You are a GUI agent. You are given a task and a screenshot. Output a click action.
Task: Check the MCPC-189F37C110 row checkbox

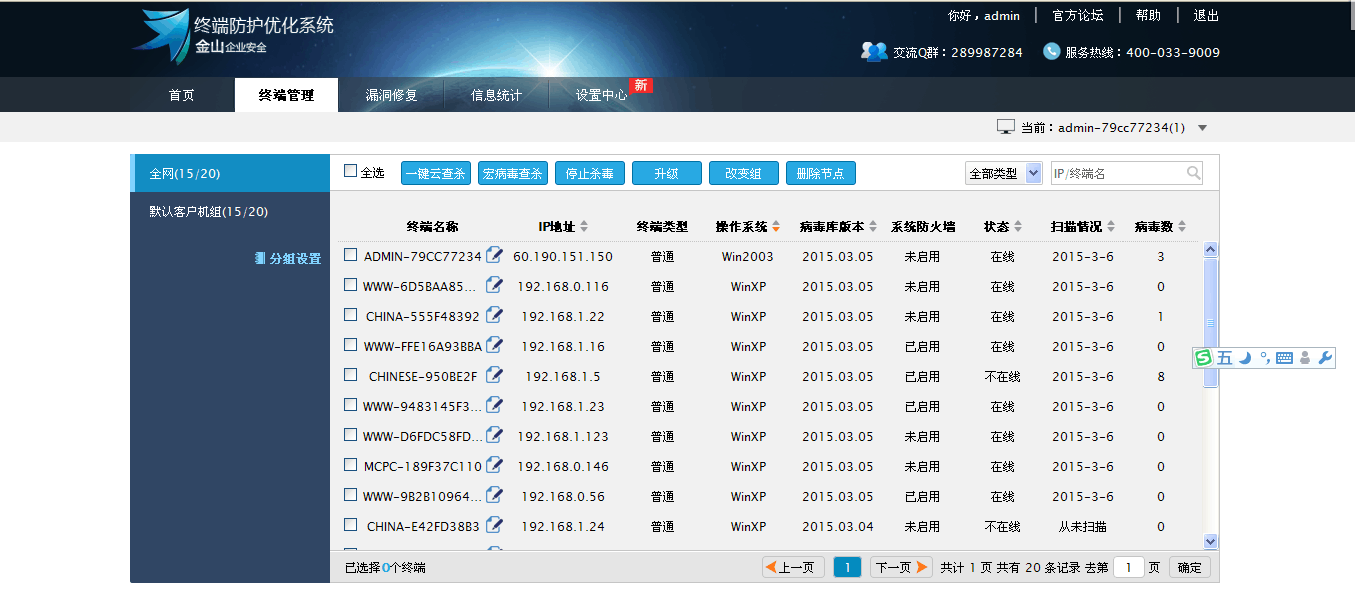pos(350,465)
